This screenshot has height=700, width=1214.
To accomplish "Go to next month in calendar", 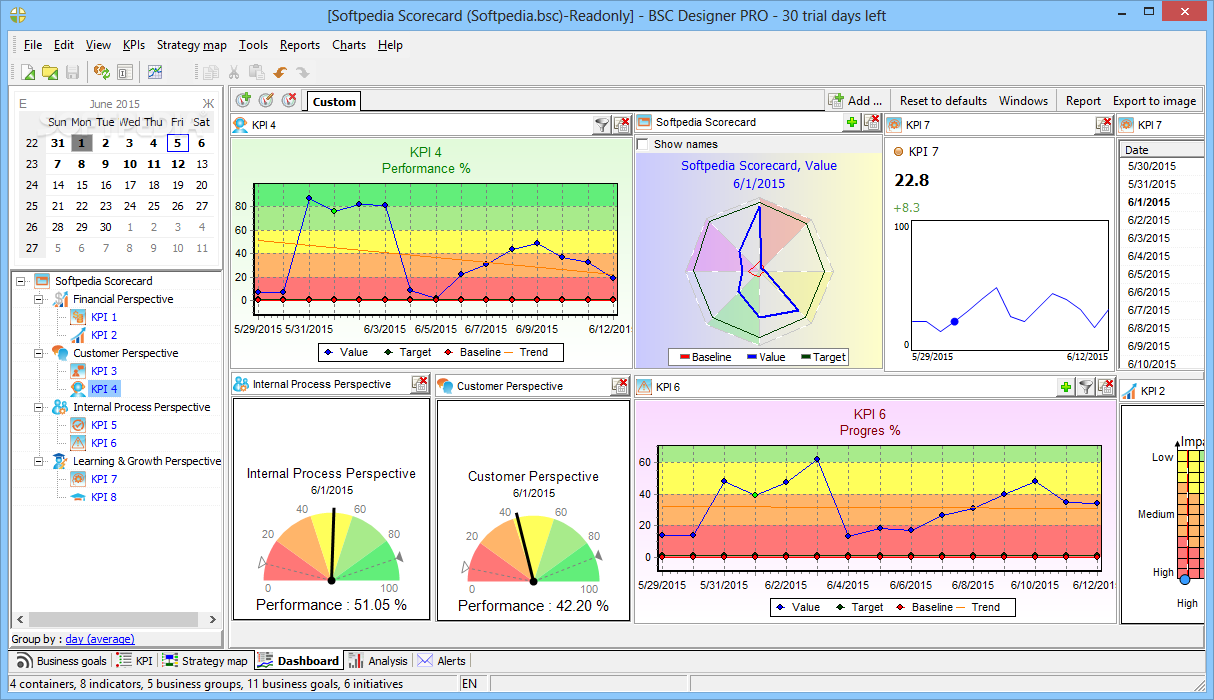I will tap(208, 103).
